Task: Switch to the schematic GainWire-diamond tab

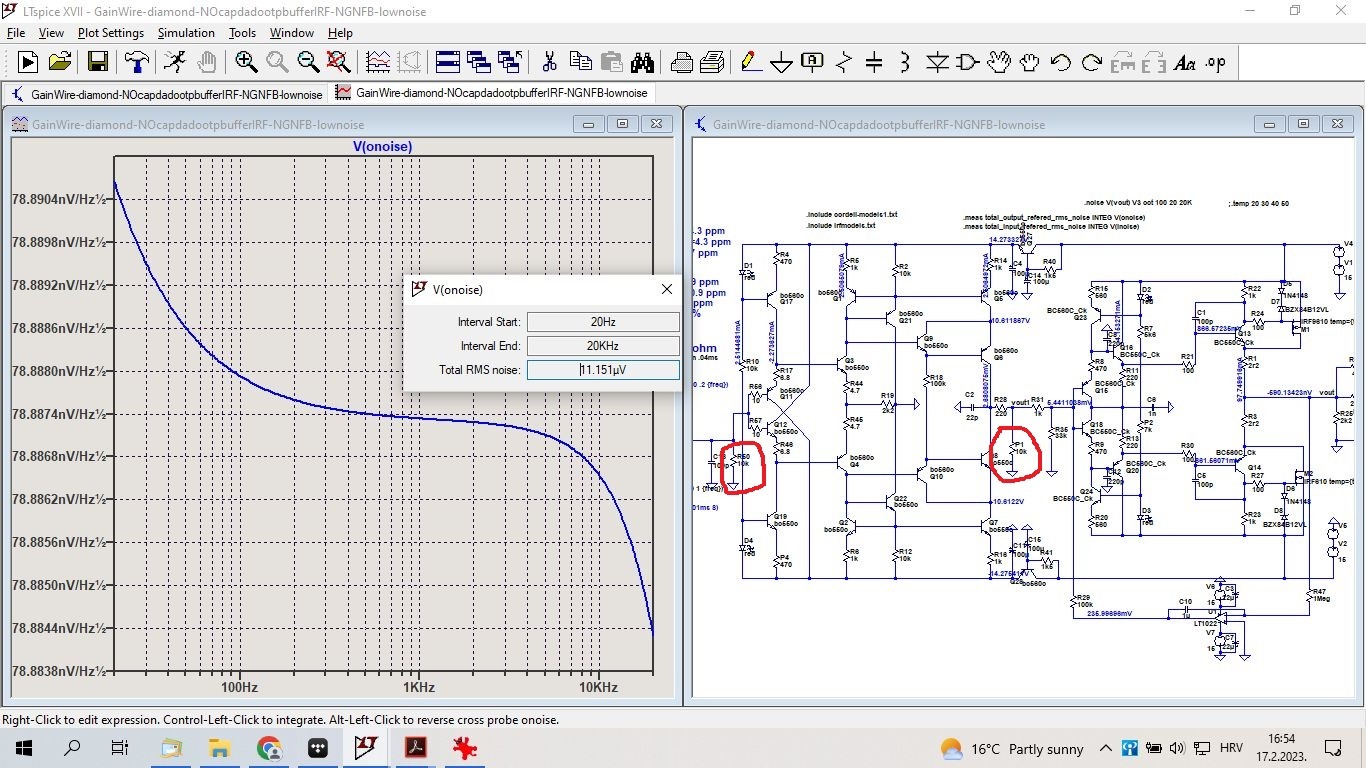Action: point(167,93)
